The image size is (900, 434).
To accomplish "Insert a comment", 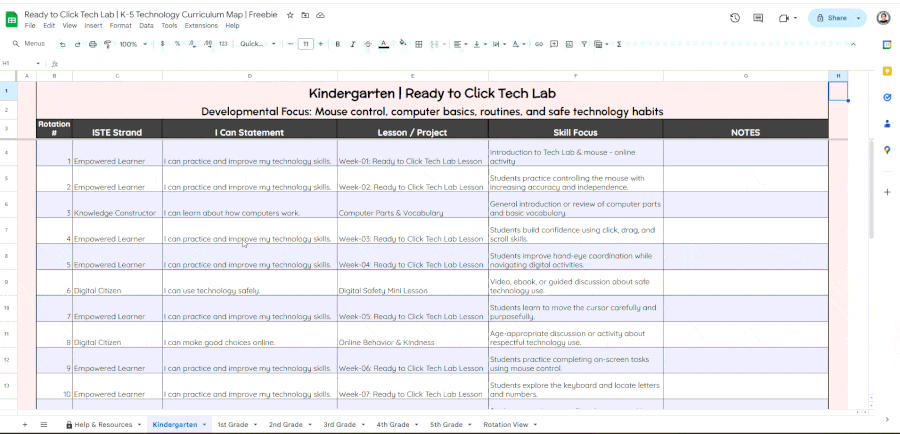I will pyautogui.click(x=554, y=44).
